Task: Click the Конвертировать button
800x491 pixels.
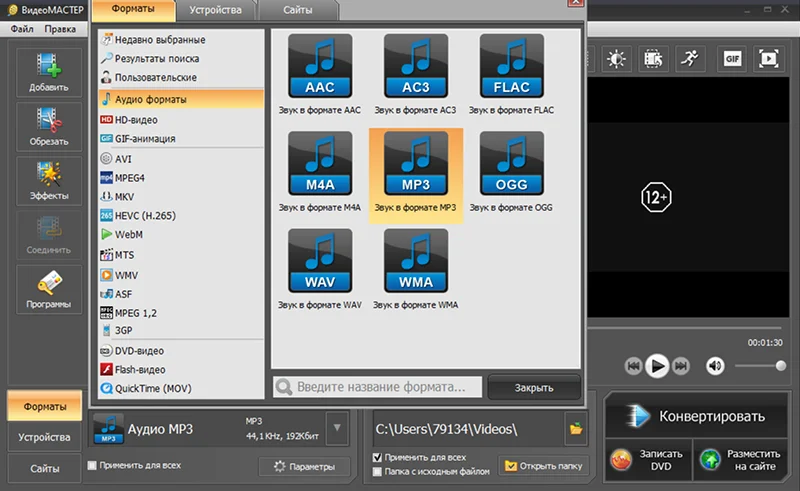Action: coord(697,416)
